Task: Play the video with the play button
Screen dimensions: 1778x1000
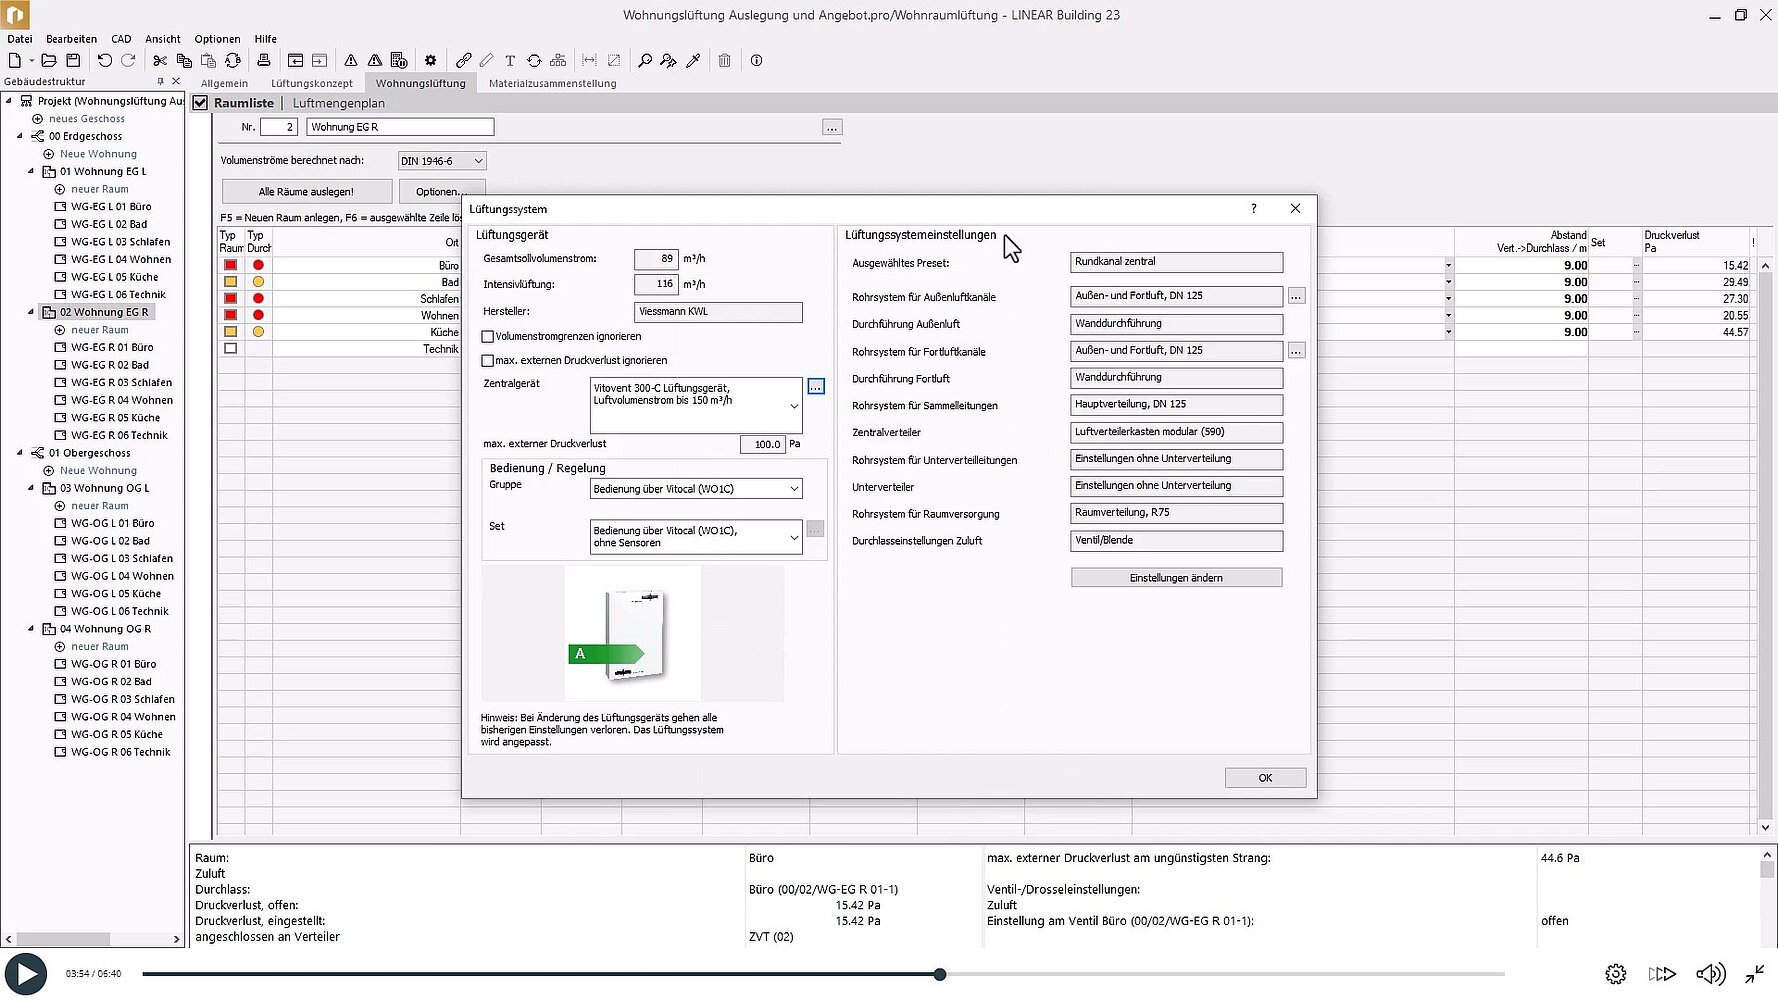Action: point(26,974)
